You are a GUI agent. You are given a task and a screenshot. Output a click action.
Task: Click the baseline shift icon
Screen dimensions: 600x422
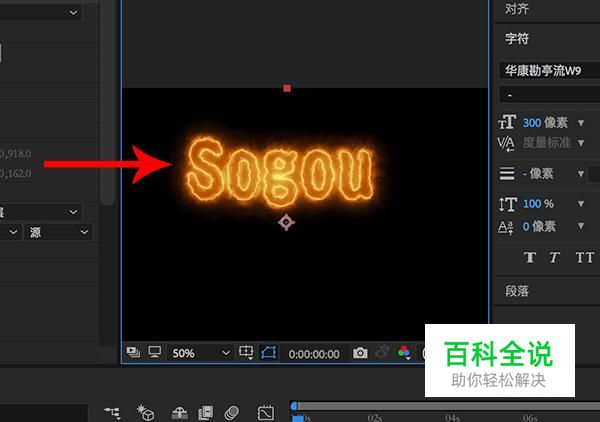click(x=506, y=227)
